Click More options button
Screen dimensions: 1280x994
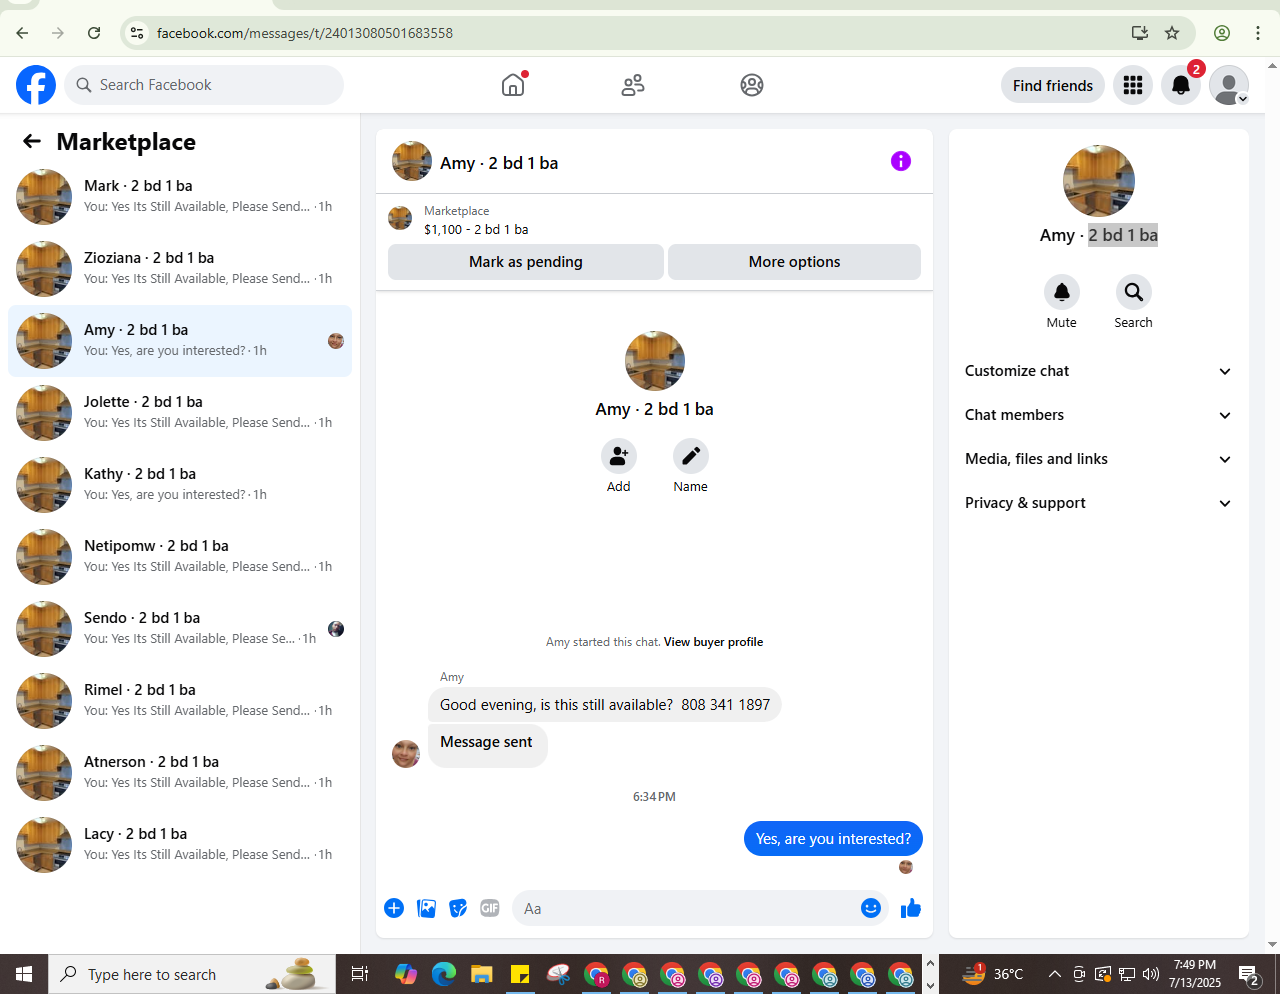[x=794, y=262]
